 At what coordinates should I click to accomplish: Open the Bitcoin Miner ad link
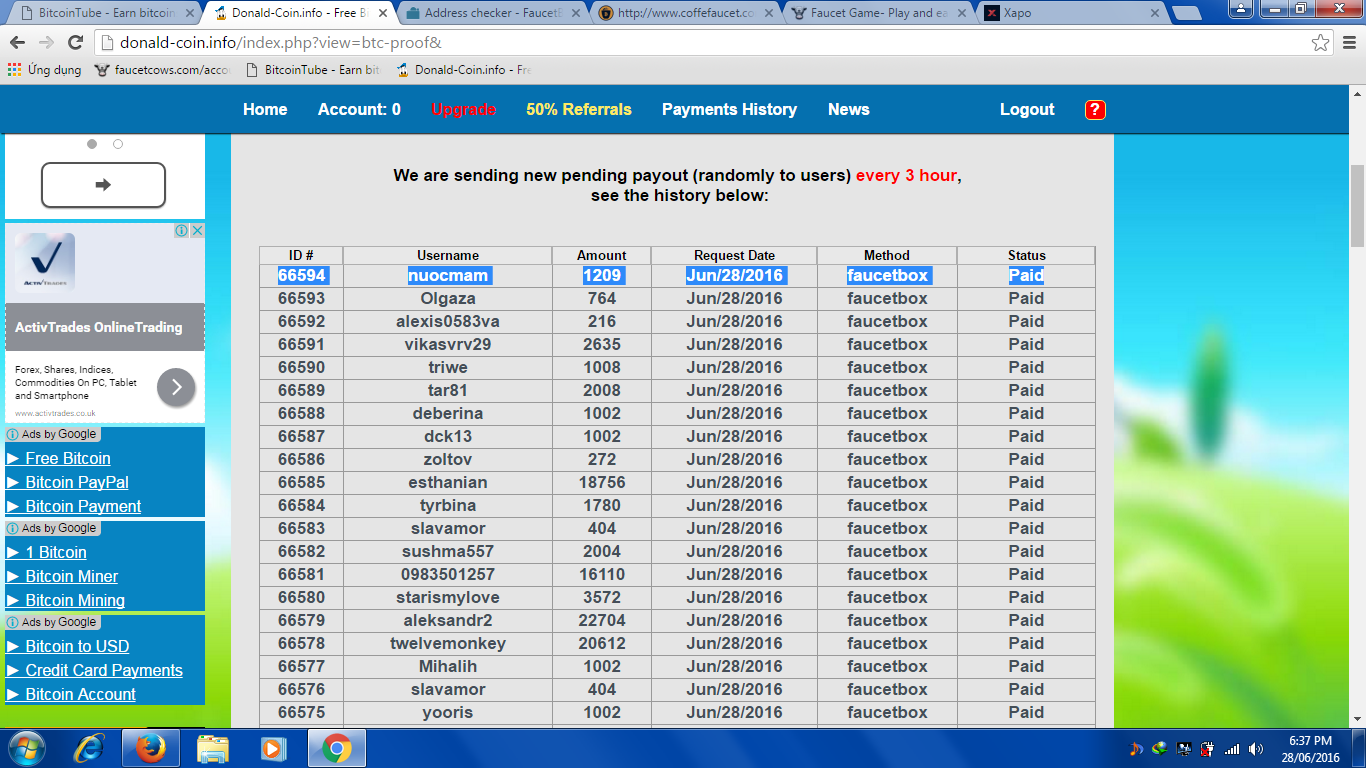[72, 576]
